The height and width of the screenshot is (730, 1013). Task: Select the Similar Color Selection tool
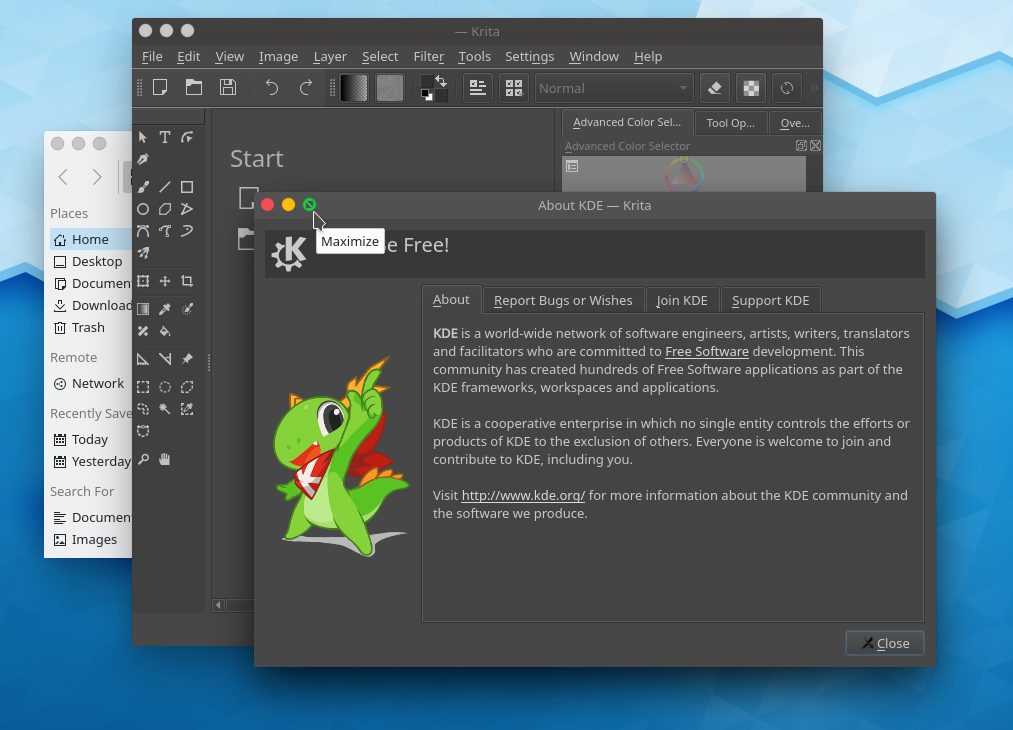[187, 409]
